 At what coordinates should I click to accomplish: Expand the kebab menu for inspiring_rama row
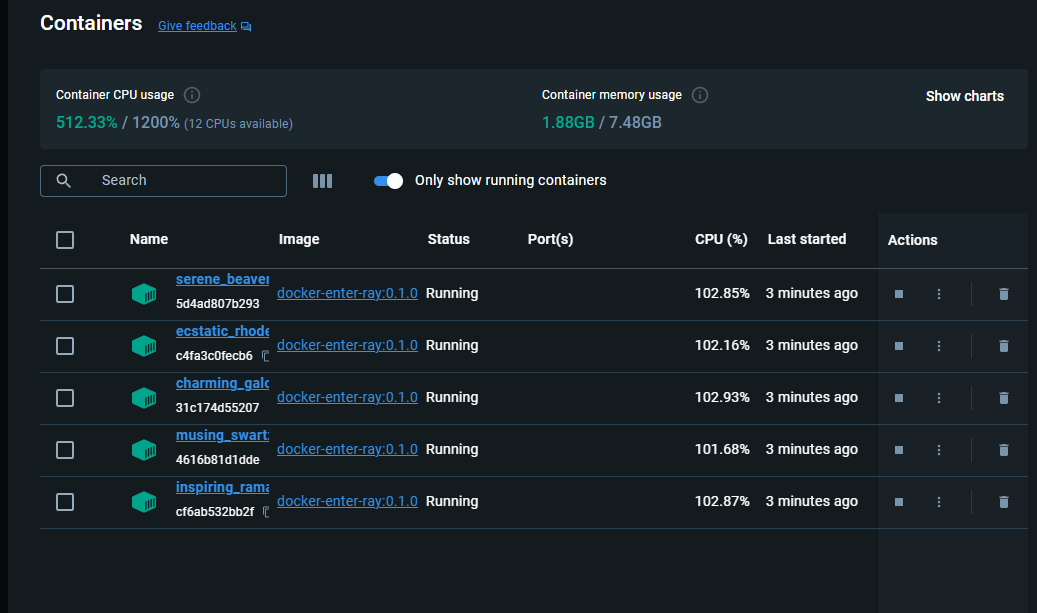click(939, 502)
